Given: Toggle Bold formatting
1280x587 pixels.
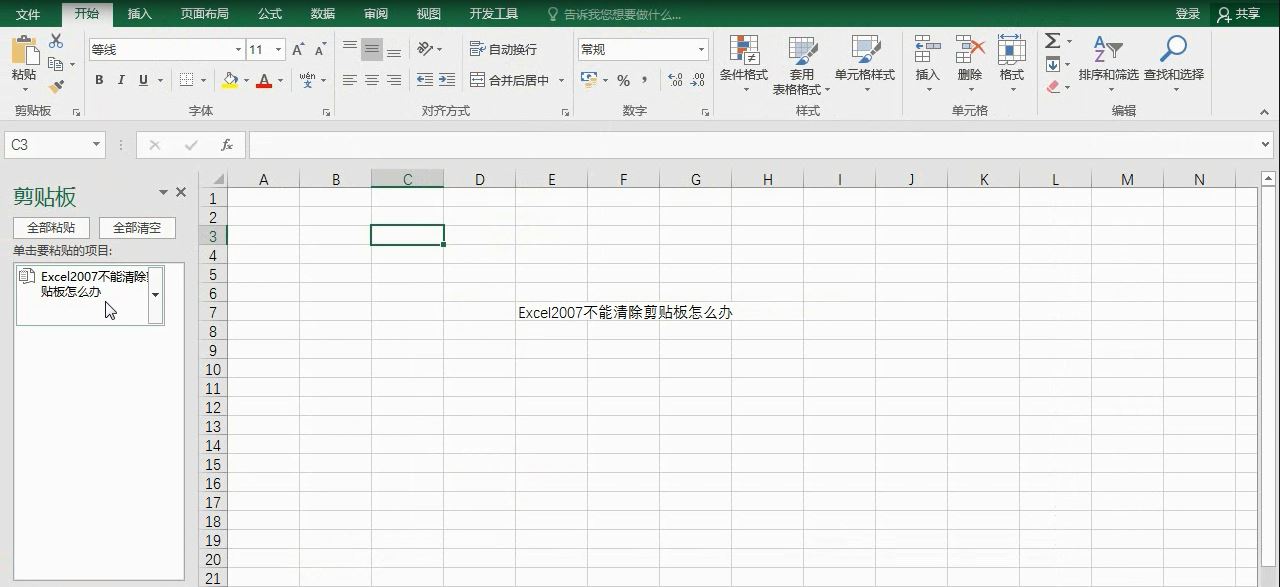Looking at the screenshot, I should (99, 80).
